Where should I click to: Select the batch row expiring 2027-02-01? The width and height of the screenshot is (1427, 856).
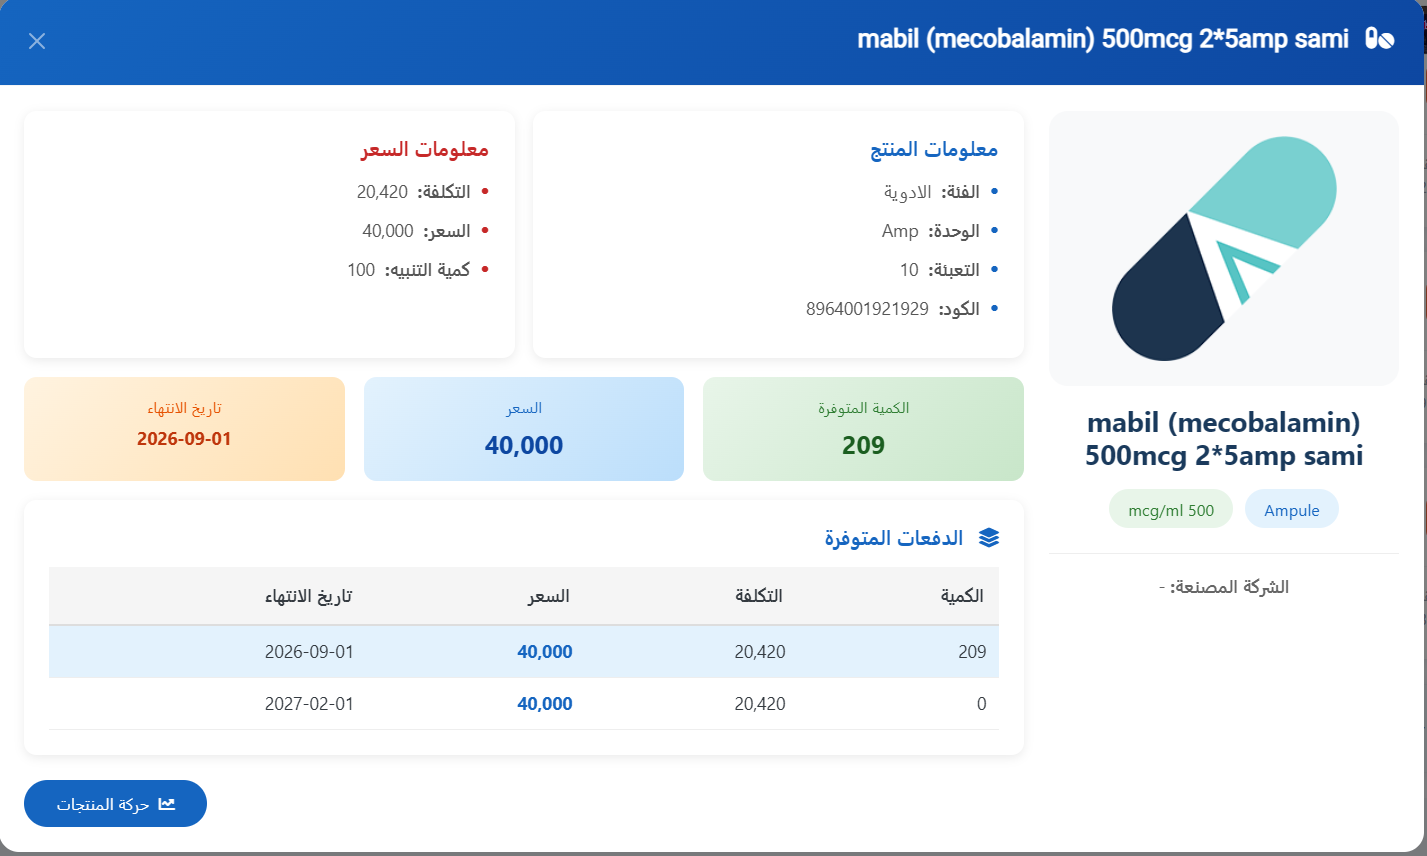524,704
